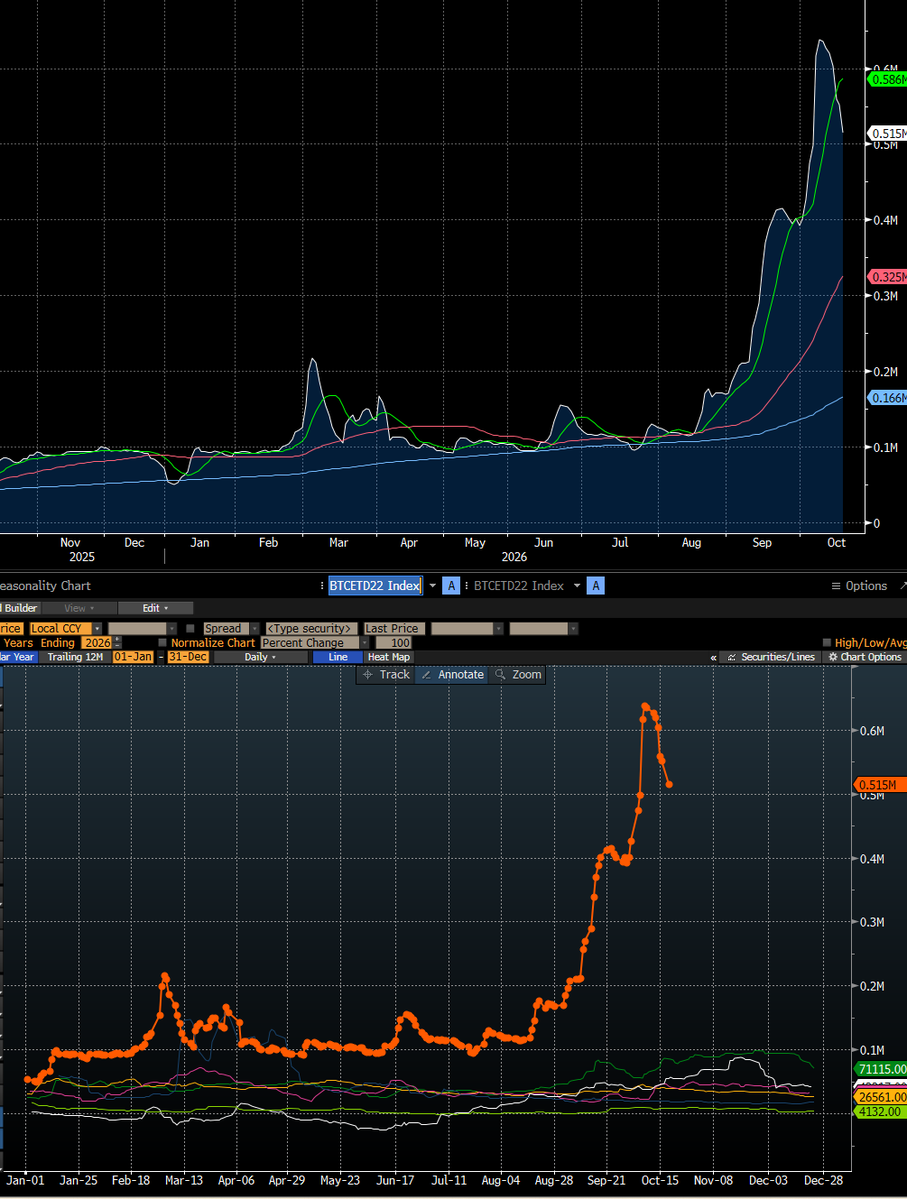
Task: Click the 71115.00 green series label
Action: coord(880,1069)
